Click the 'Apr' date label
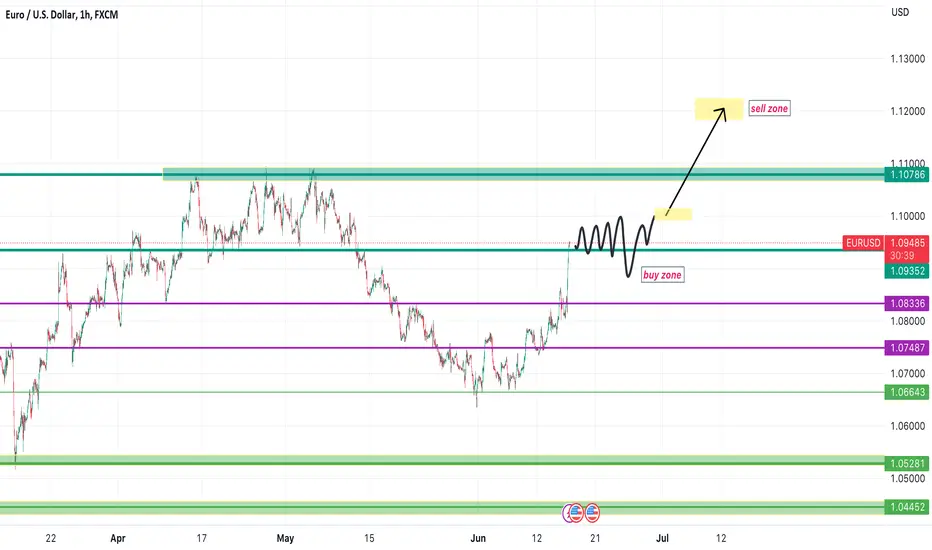Image resolution: width=932 pixels, height=550 pixels. tap(118, 538)
